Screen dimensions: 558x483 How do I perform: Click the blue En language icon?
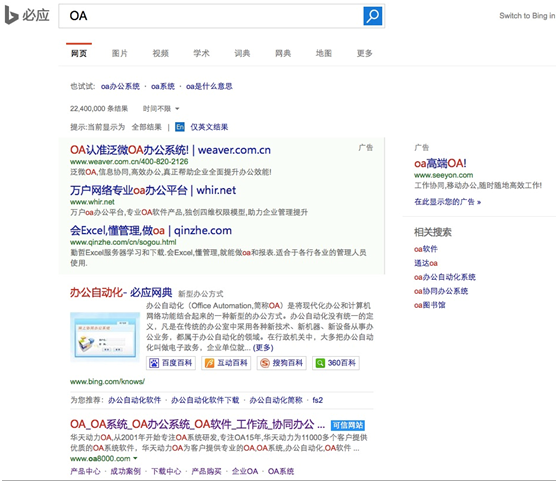point(180,127)
